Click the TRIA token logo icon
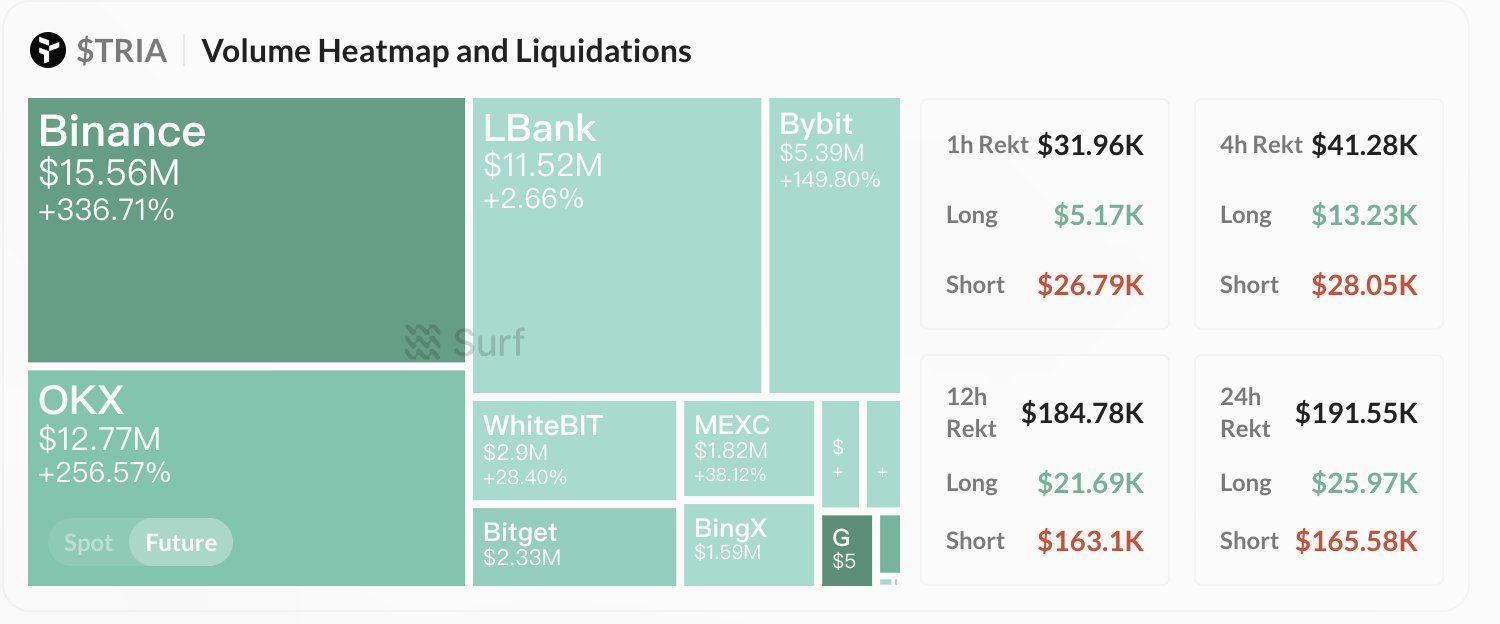The image size is (1500, 624). (x=47, y=50)
